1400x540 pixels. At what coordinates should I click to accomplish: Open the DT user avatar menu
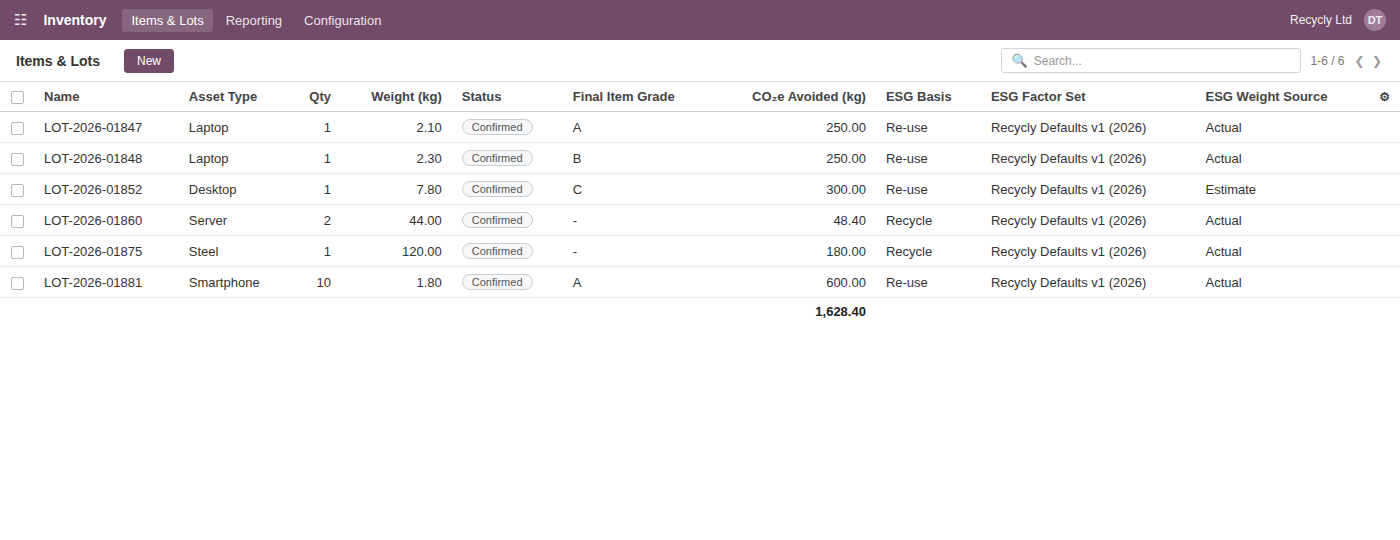(1375, 20)
